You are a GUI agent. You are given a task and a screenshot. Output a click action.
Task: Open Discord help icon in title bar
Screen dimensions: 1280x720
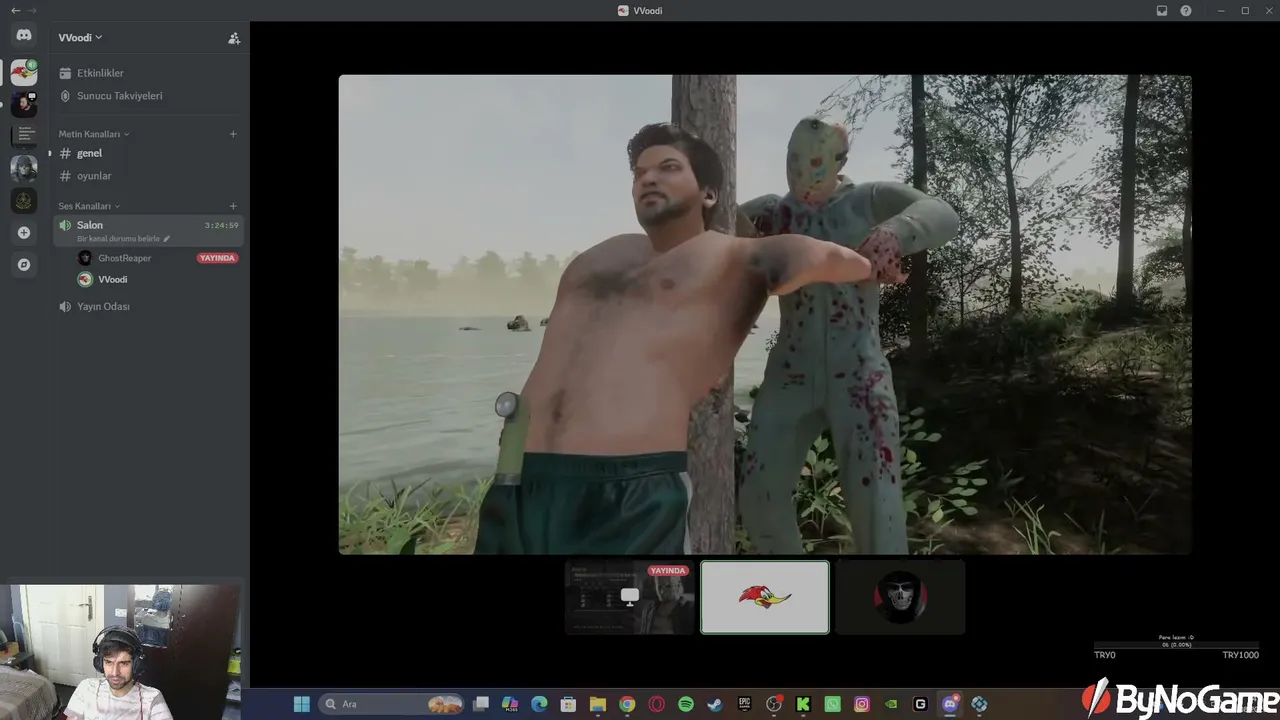click(x=1186, y=10)
